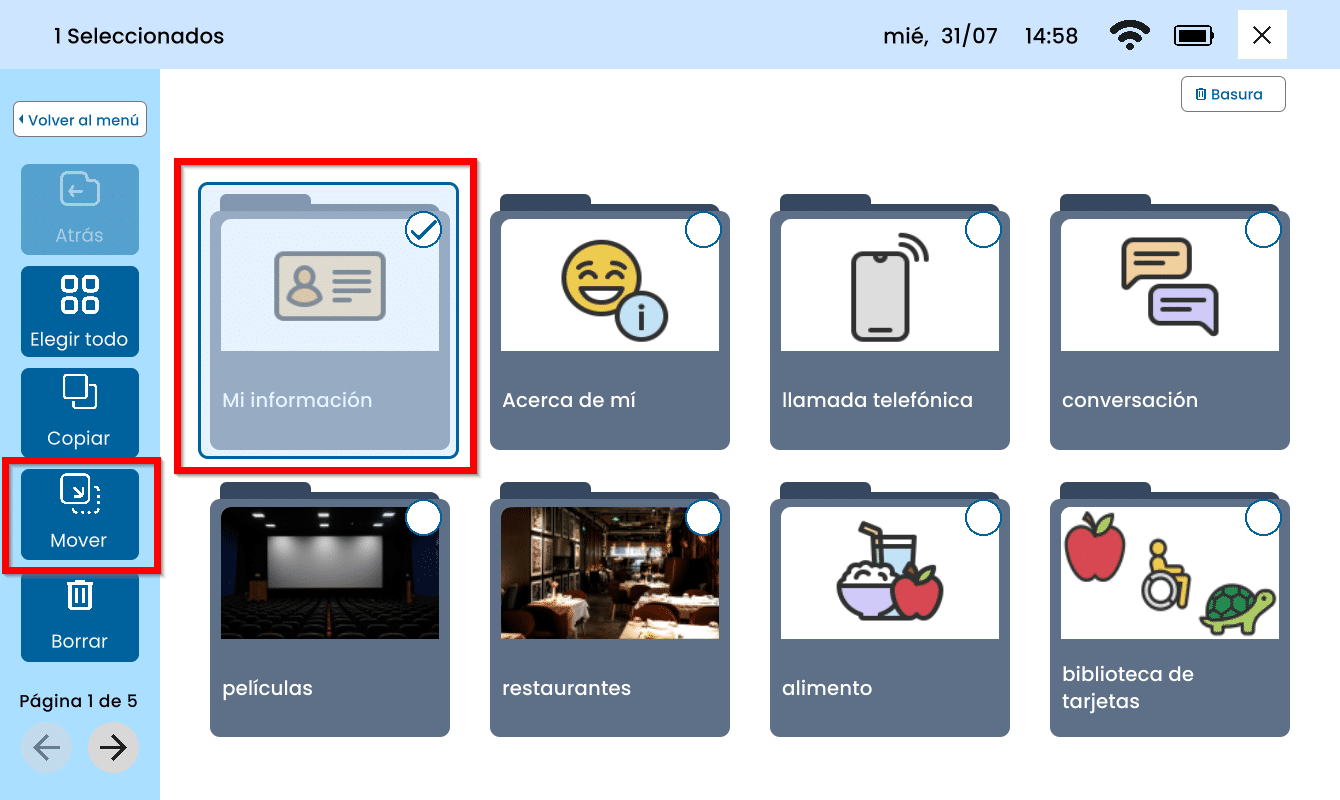Click Volver al menú button
The width and height of the screenshot is (1340, 800).
point(80,120)
